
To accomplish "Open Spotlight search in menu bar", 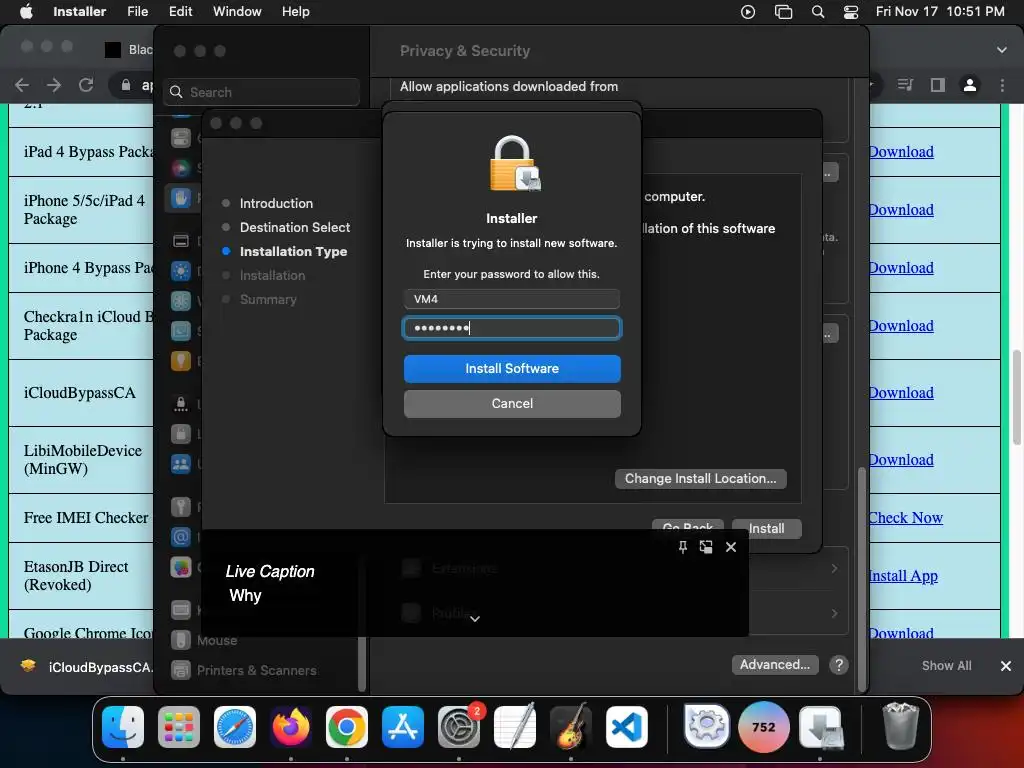I will pyautogui.click(x=817, y=12).
